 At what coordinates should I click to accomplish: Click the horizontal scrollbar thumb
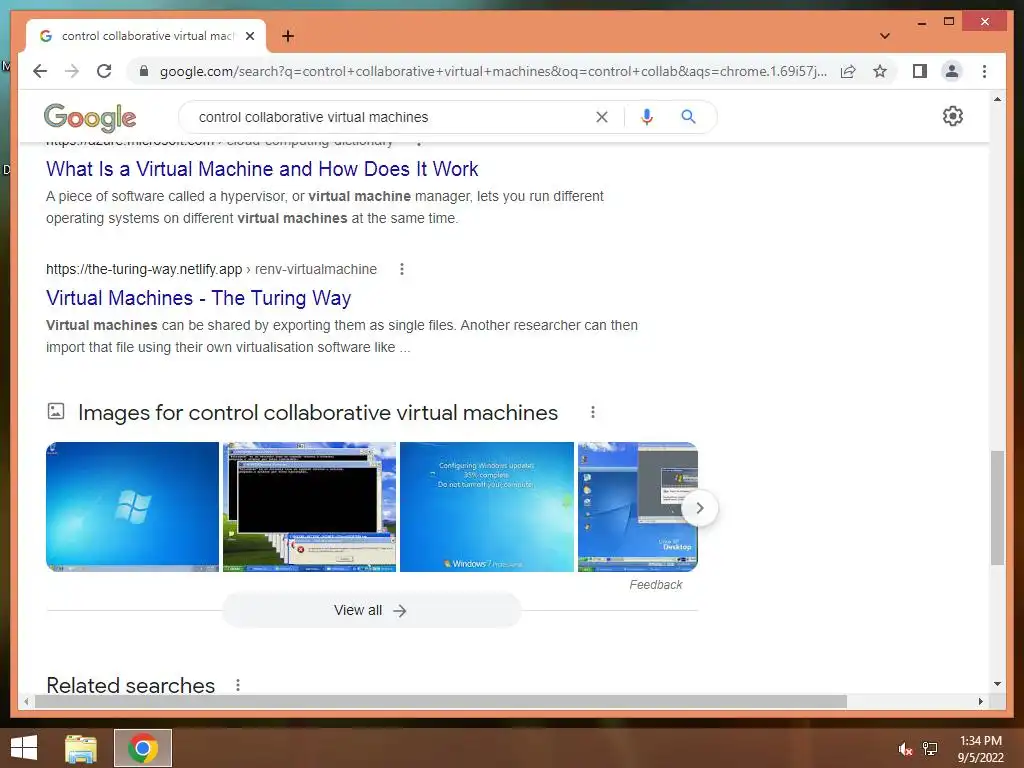pyautogui.click(x=441, y=701)
